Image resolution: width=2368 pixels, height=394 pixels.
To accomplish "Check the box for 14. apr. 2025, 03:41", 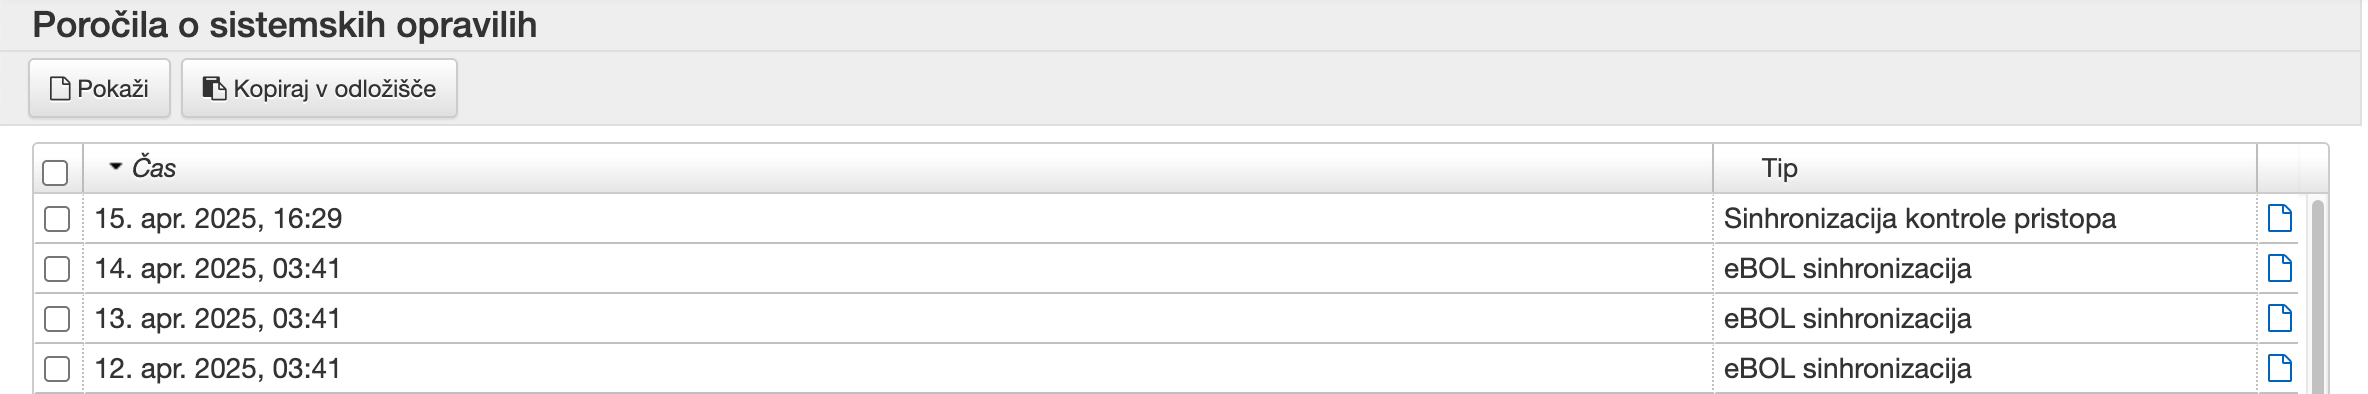I will (57, 268).
